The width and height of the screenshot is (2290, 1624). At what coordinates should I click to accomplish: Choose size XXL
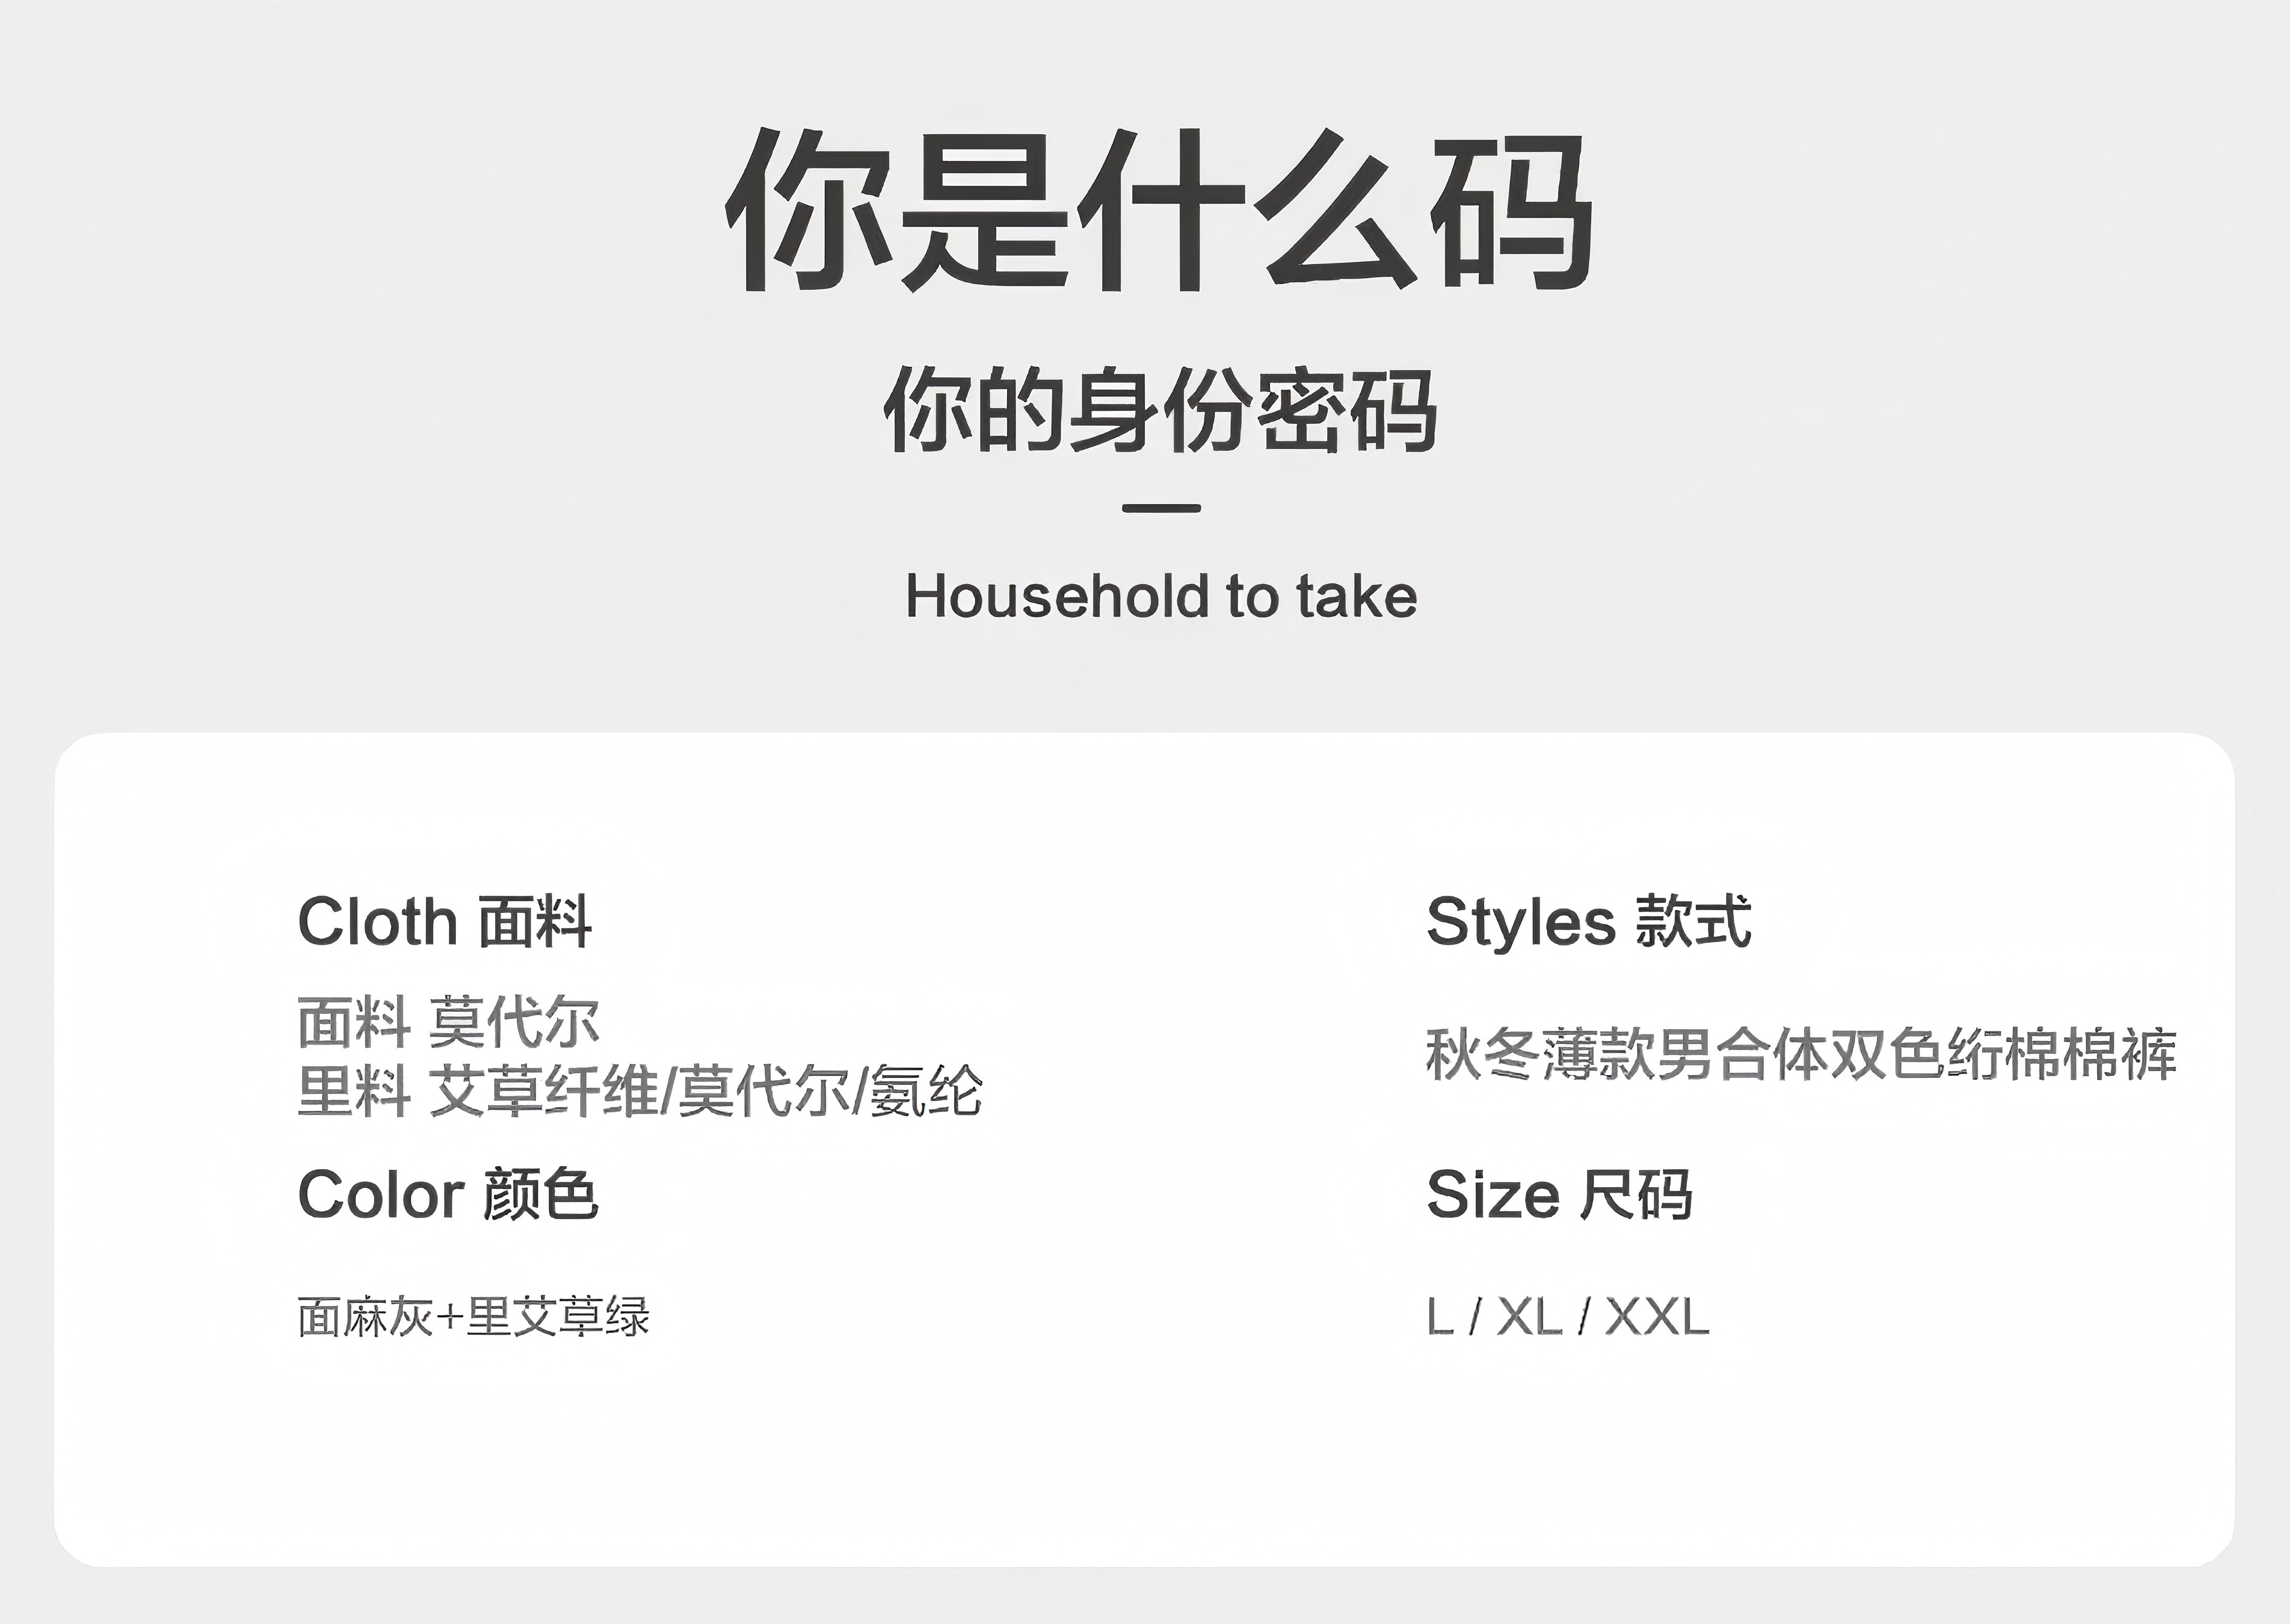[1657, 1316]
